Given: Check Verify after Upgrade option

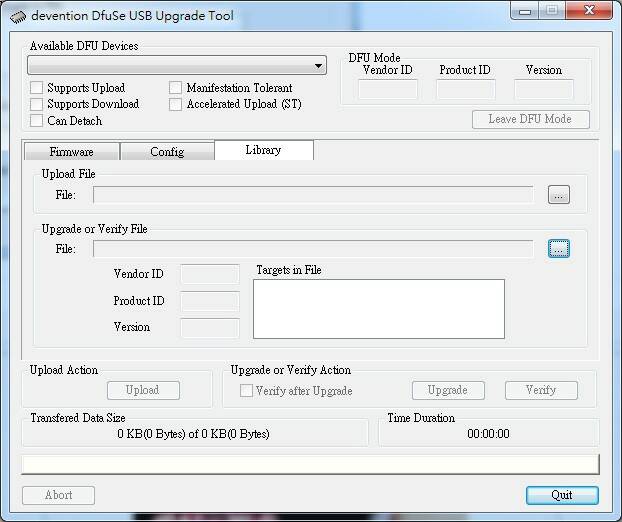Looking at the screenshot, I should click(x=246, y=390).
